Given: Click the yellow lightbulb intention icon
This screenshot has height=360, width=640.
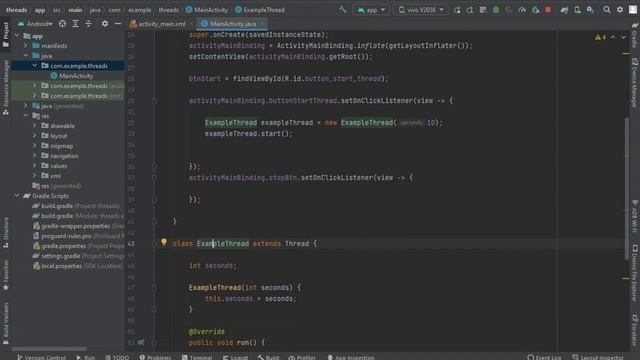Looking at the screenshot, I should point(164,242).
